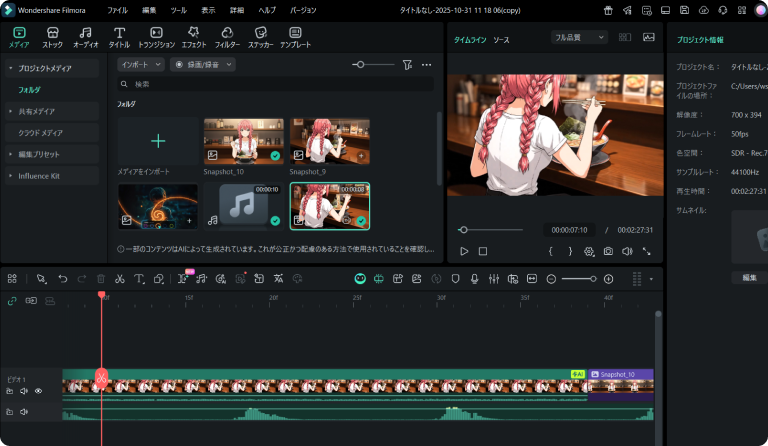This screenshot has height=446, width=768.
Task: Toggle the timeline link icon at left
Action: pyautogui.click(x=12, y=300)
